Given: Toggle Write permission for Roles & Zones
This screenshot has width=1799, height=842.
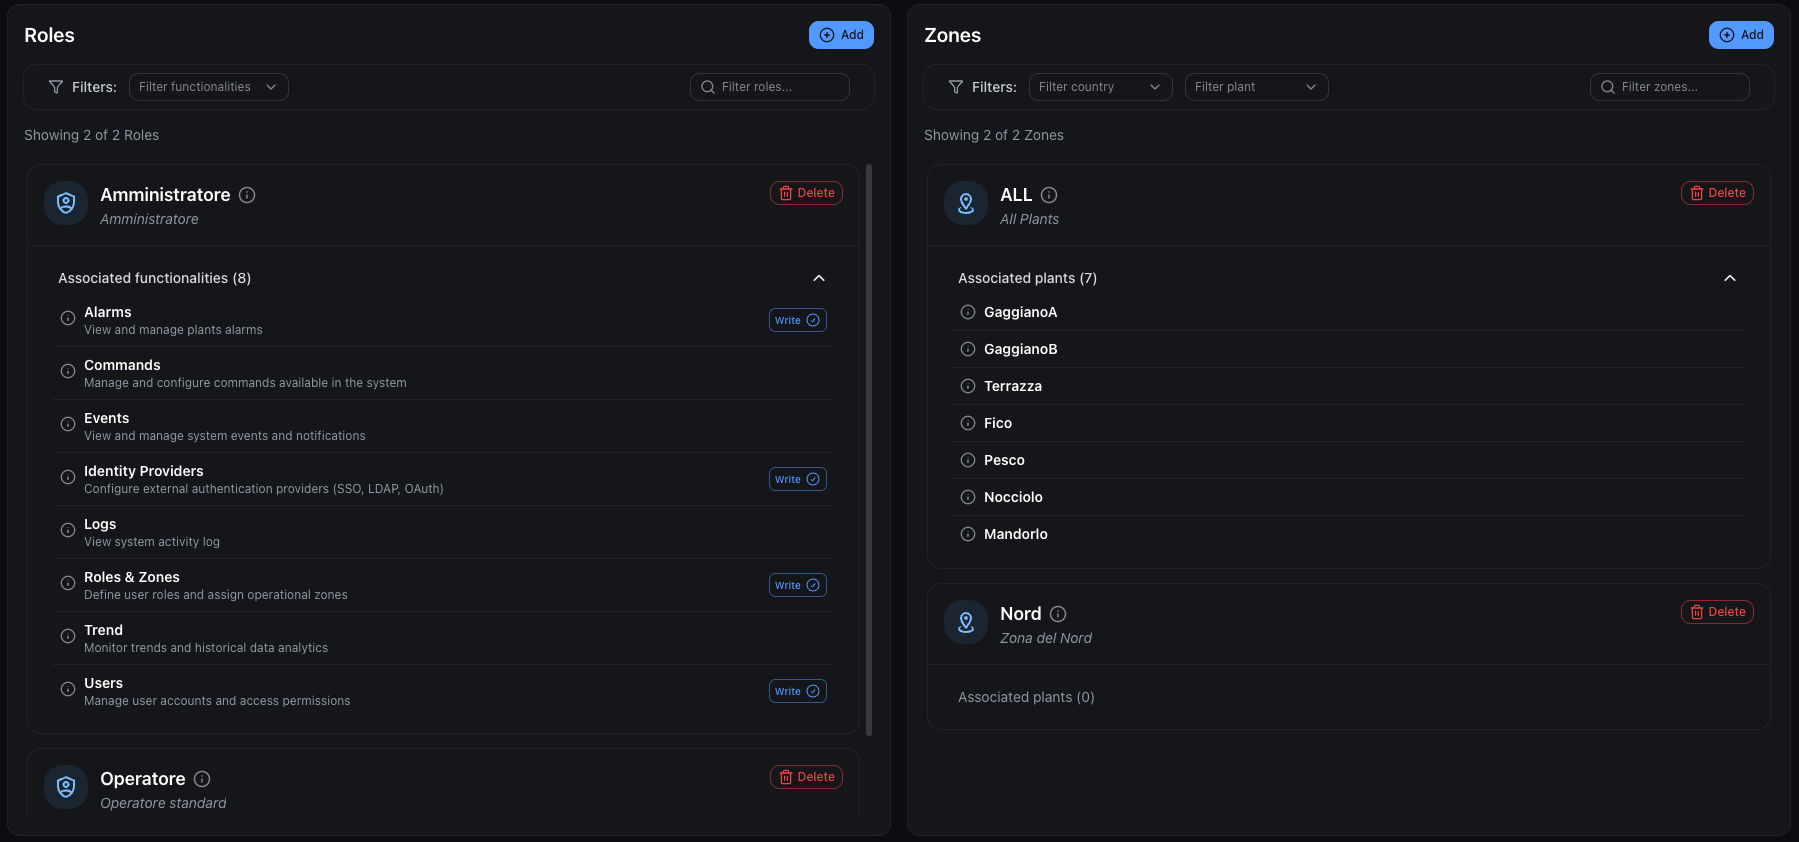Looking at the screenshot, I should [x=798, y=585].
